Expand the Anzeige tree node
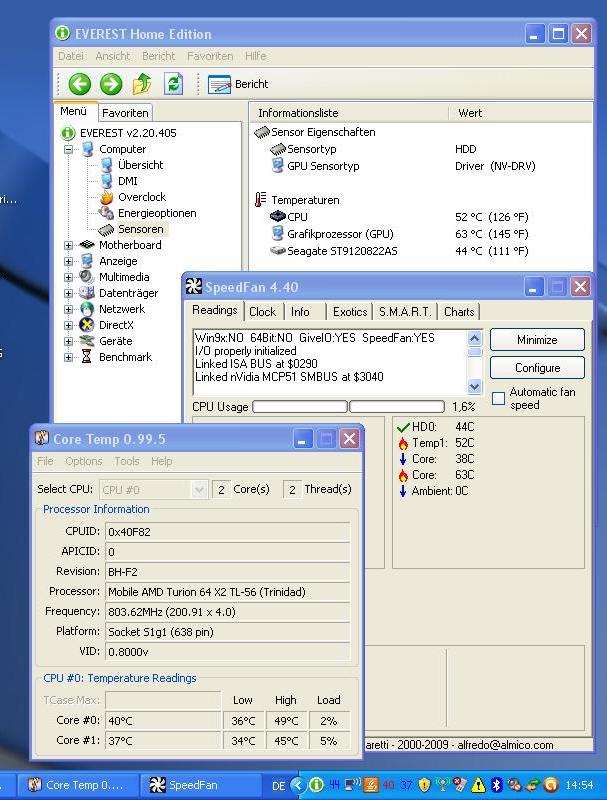Viewport: 607px width, 800px height. [x=68, y=261]
